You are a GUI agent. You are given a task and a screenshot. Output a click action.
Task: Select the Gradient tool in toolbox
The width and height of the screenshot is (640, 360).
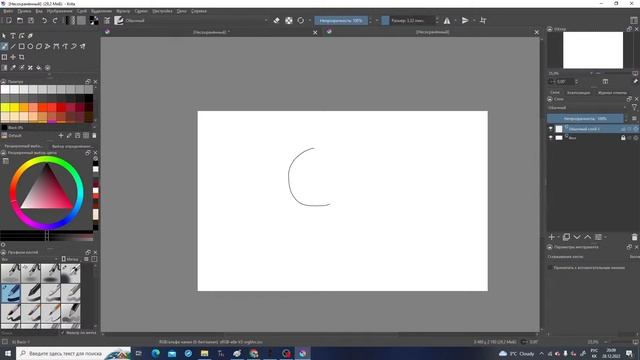point(4,68)
